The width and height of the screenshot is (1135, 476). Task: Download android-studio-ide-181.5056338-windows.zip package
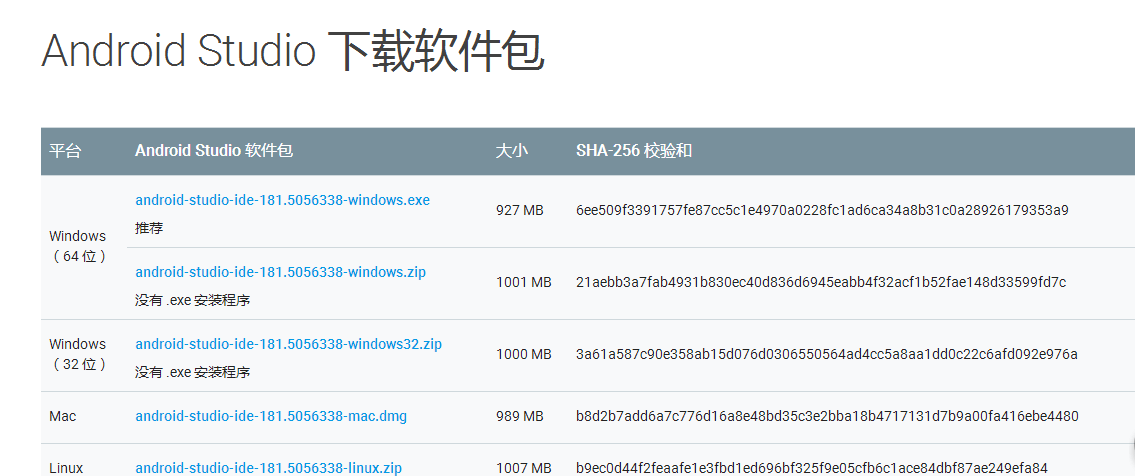coord(281,272)
